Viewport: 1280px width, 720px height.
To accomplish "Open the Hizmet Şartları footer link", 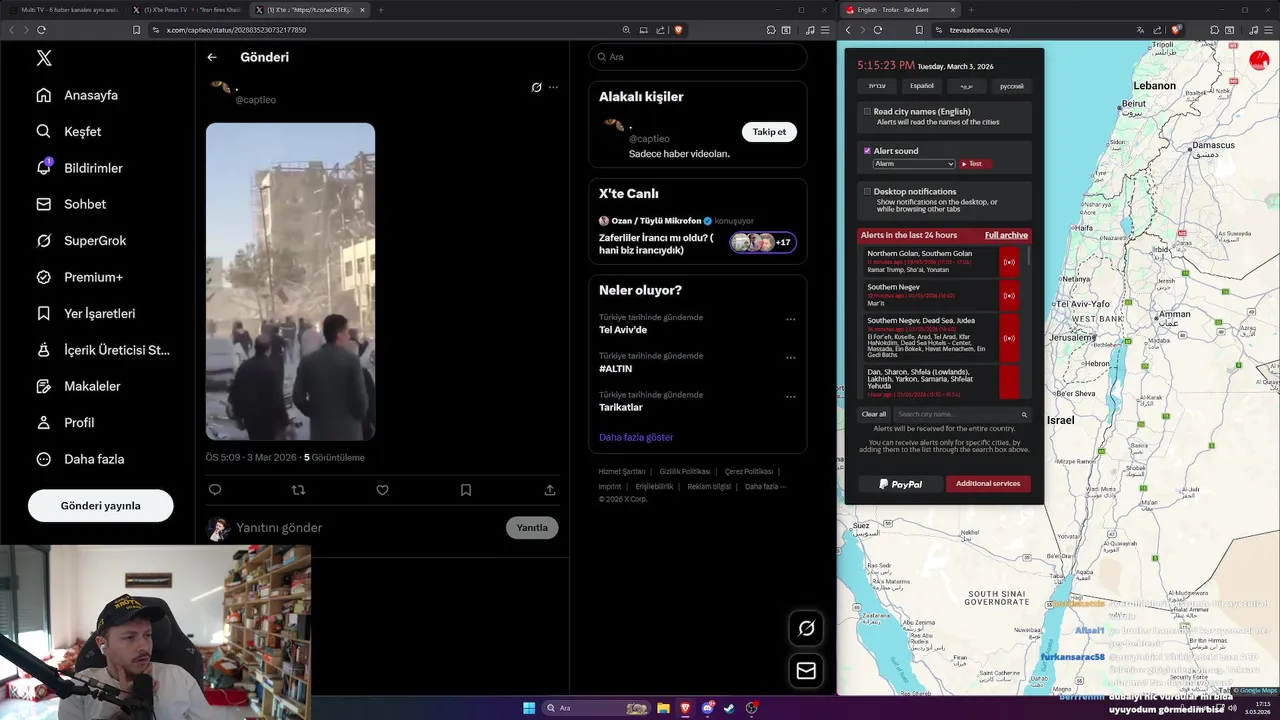I will 622,471.
